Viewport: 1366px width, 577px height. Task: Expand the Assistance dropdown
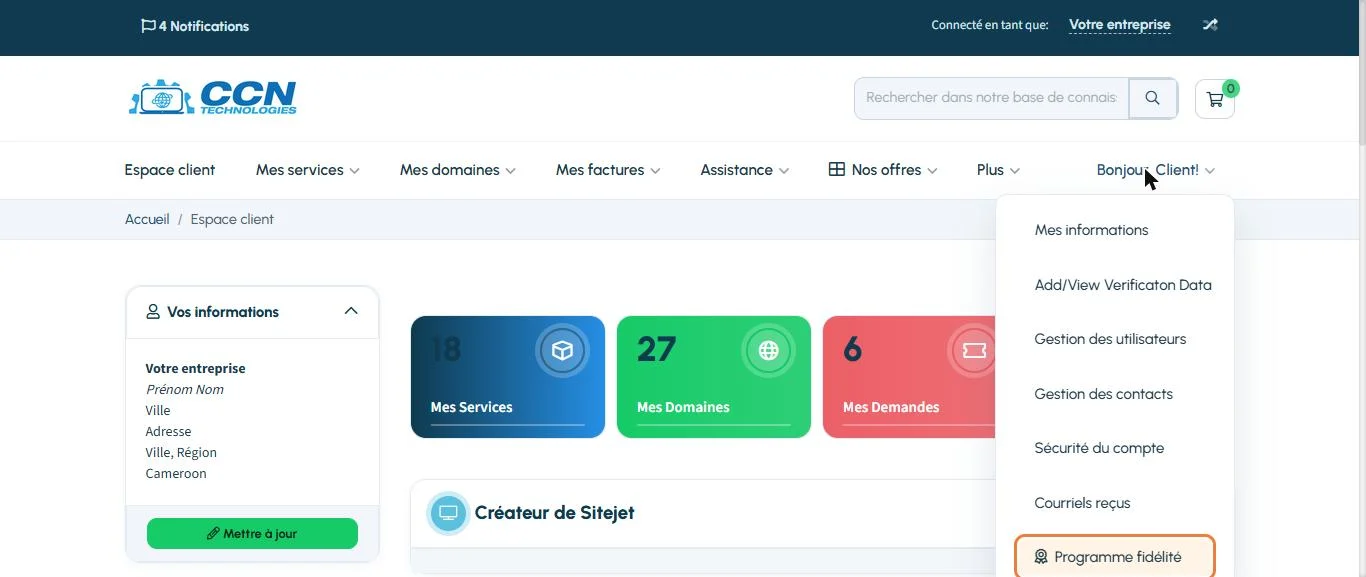(745, 170)
